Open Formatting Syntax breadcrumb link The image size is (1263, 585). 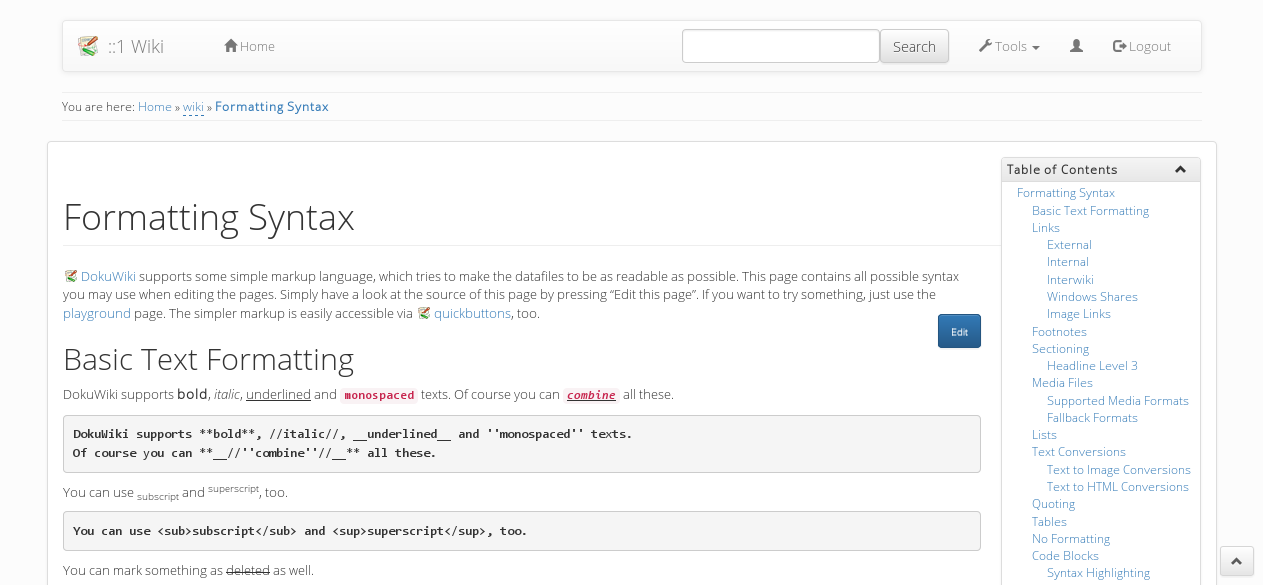tap(272, 107)
